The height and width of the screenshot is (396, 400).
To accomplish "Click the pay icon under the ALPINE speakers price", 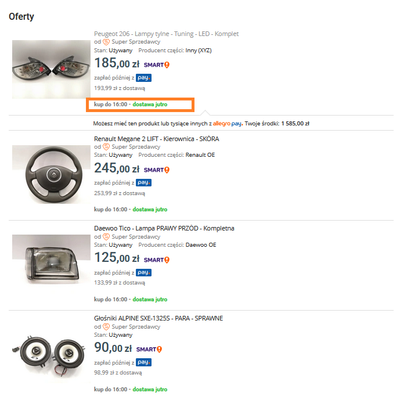I will 144,362.
